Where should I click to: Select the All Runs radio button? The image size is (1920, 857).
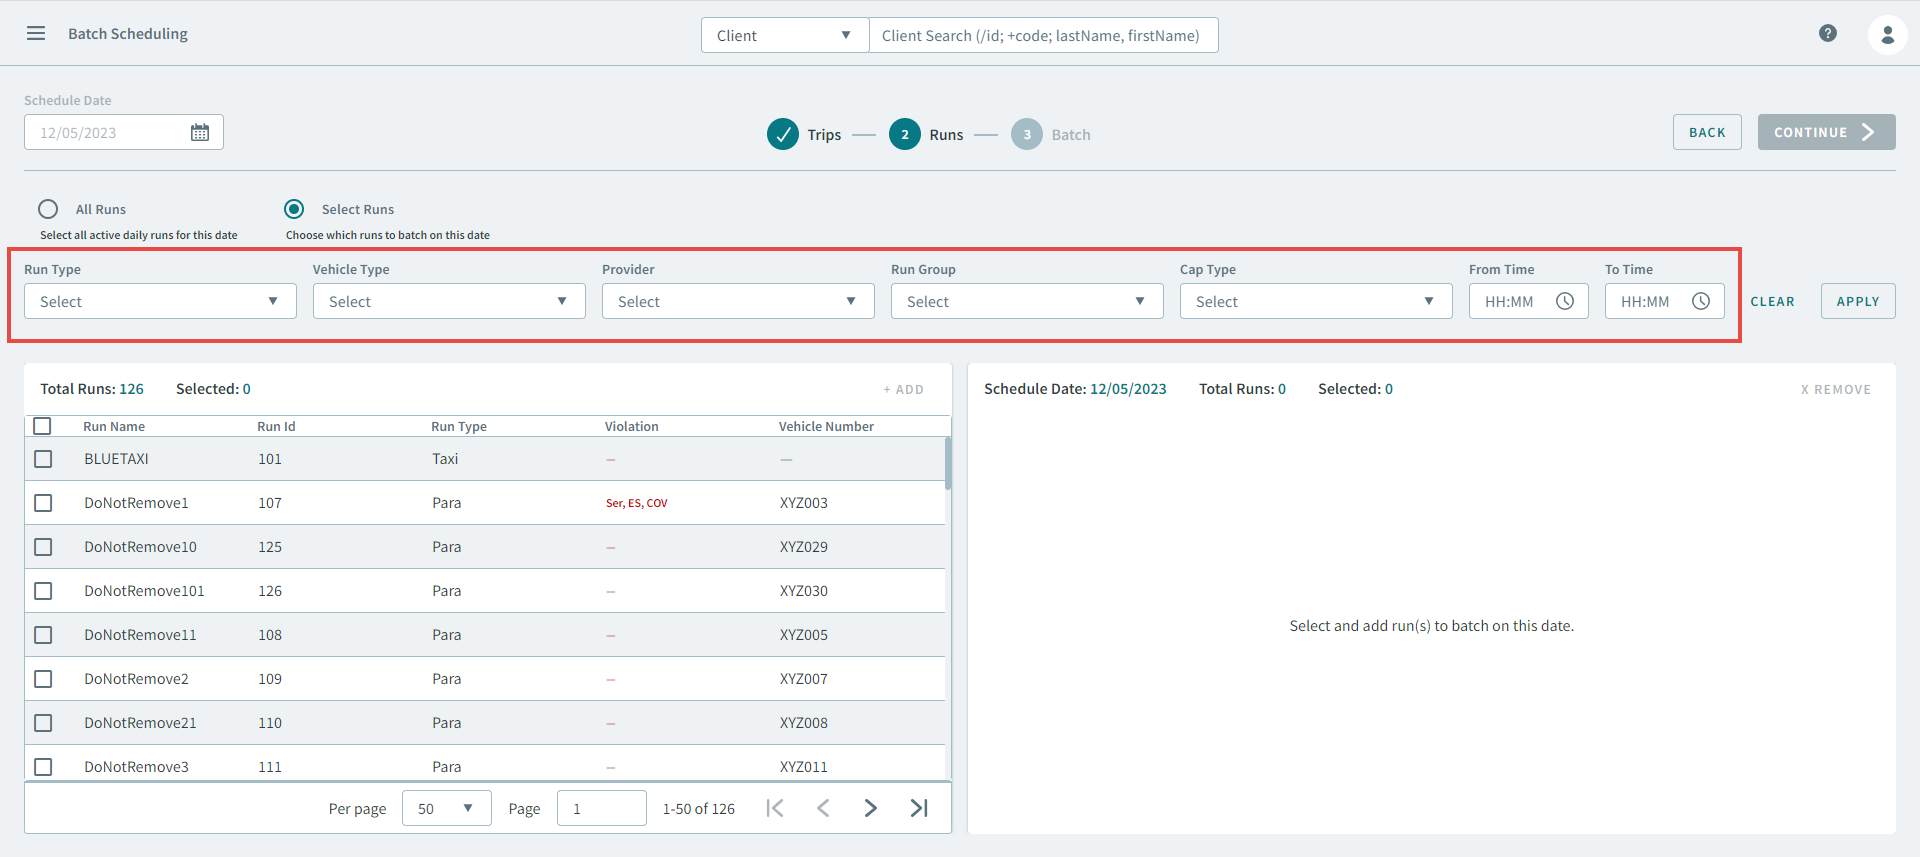coord(48,209)
